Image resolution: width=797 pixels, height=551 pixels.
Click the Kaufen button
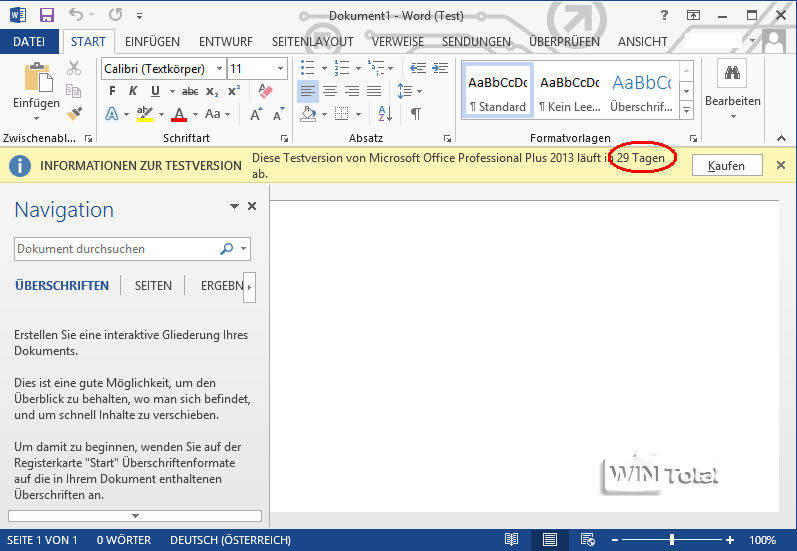click(x=726, y=166)
